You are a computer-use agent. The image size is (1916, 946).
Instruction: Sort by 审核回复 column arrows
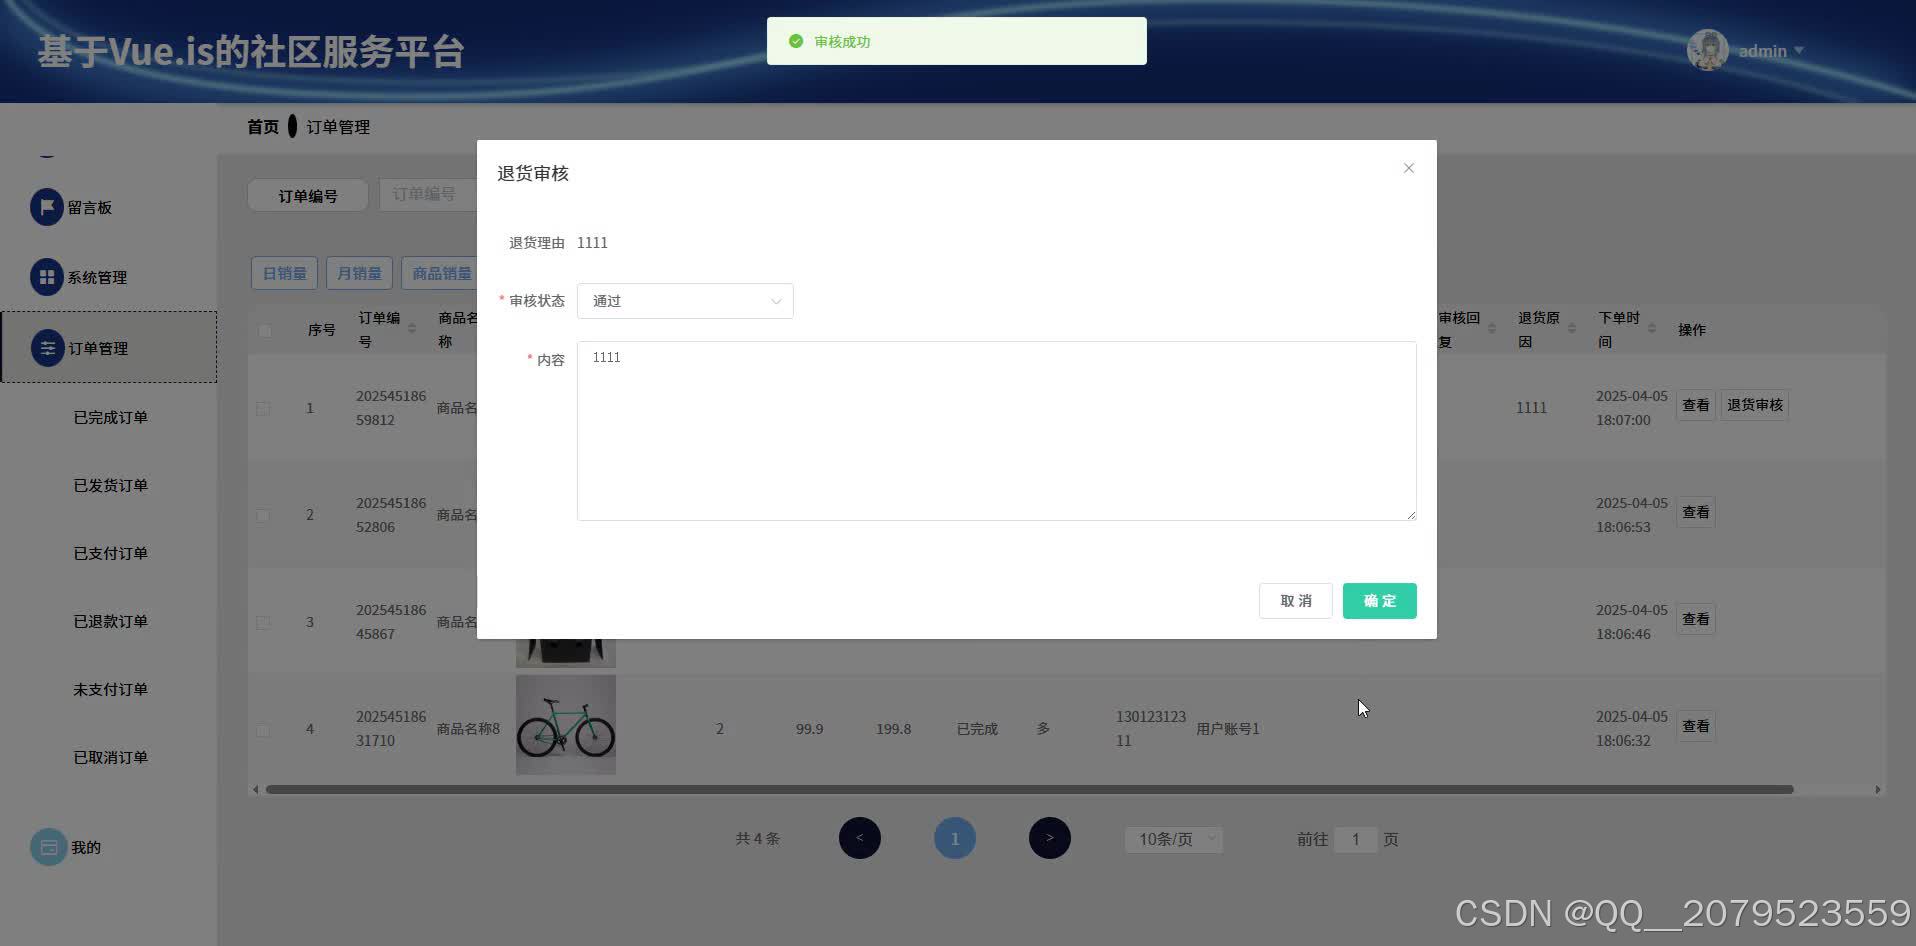click(x=1492, y=329)
